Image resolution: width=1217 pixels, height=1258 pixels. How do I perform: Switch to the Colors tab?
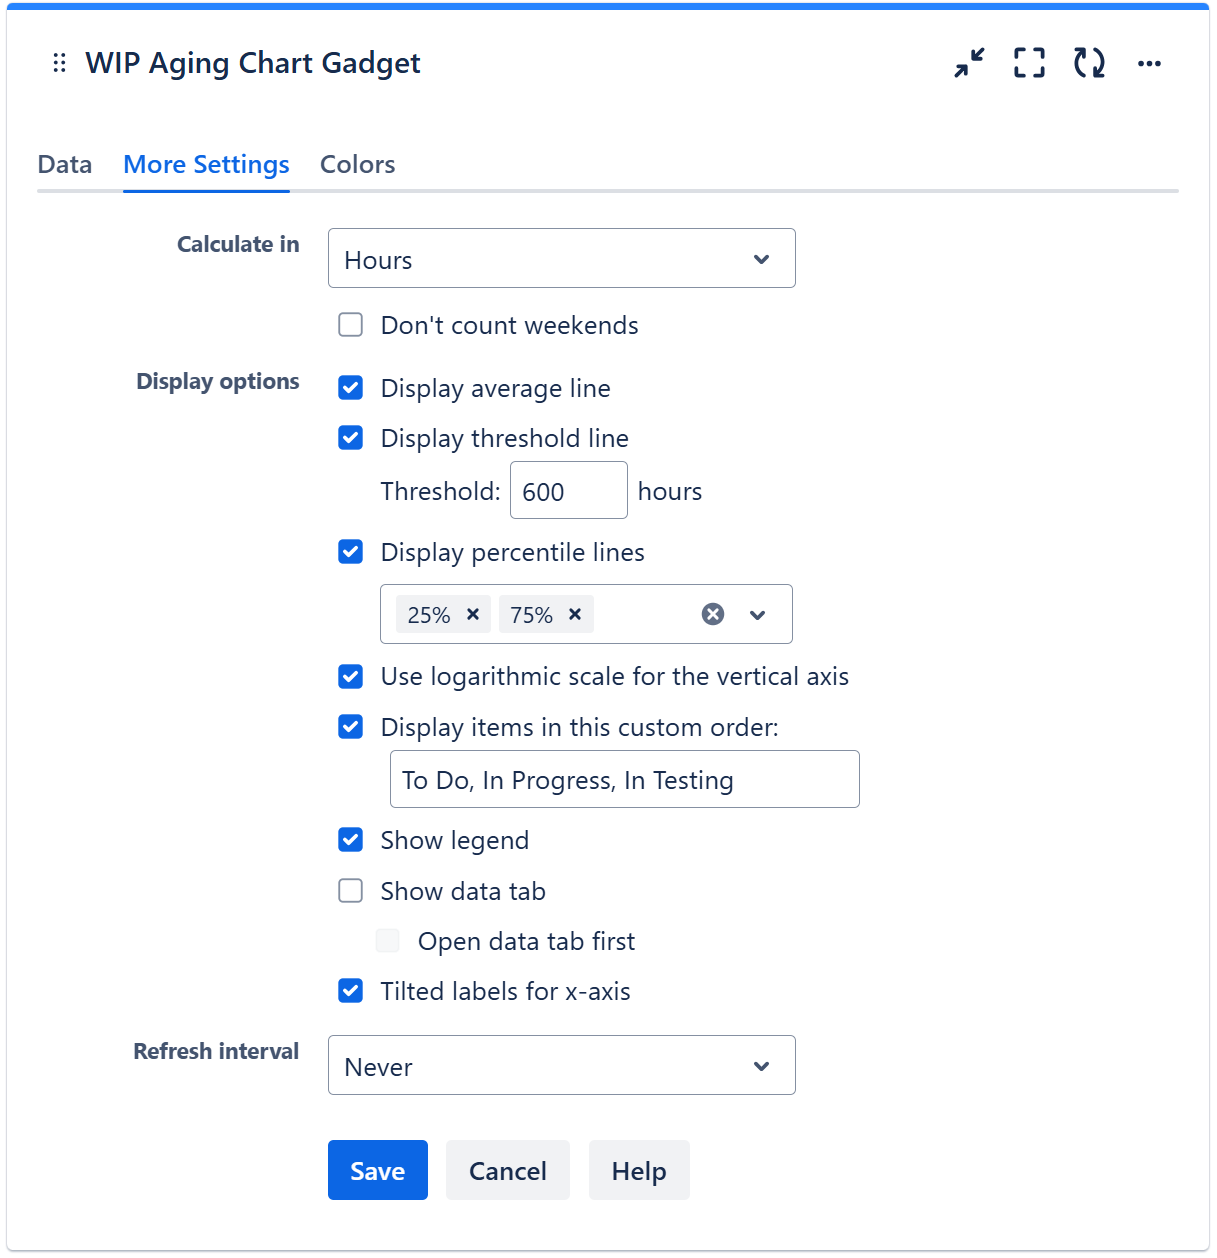(x=357, y=165)
